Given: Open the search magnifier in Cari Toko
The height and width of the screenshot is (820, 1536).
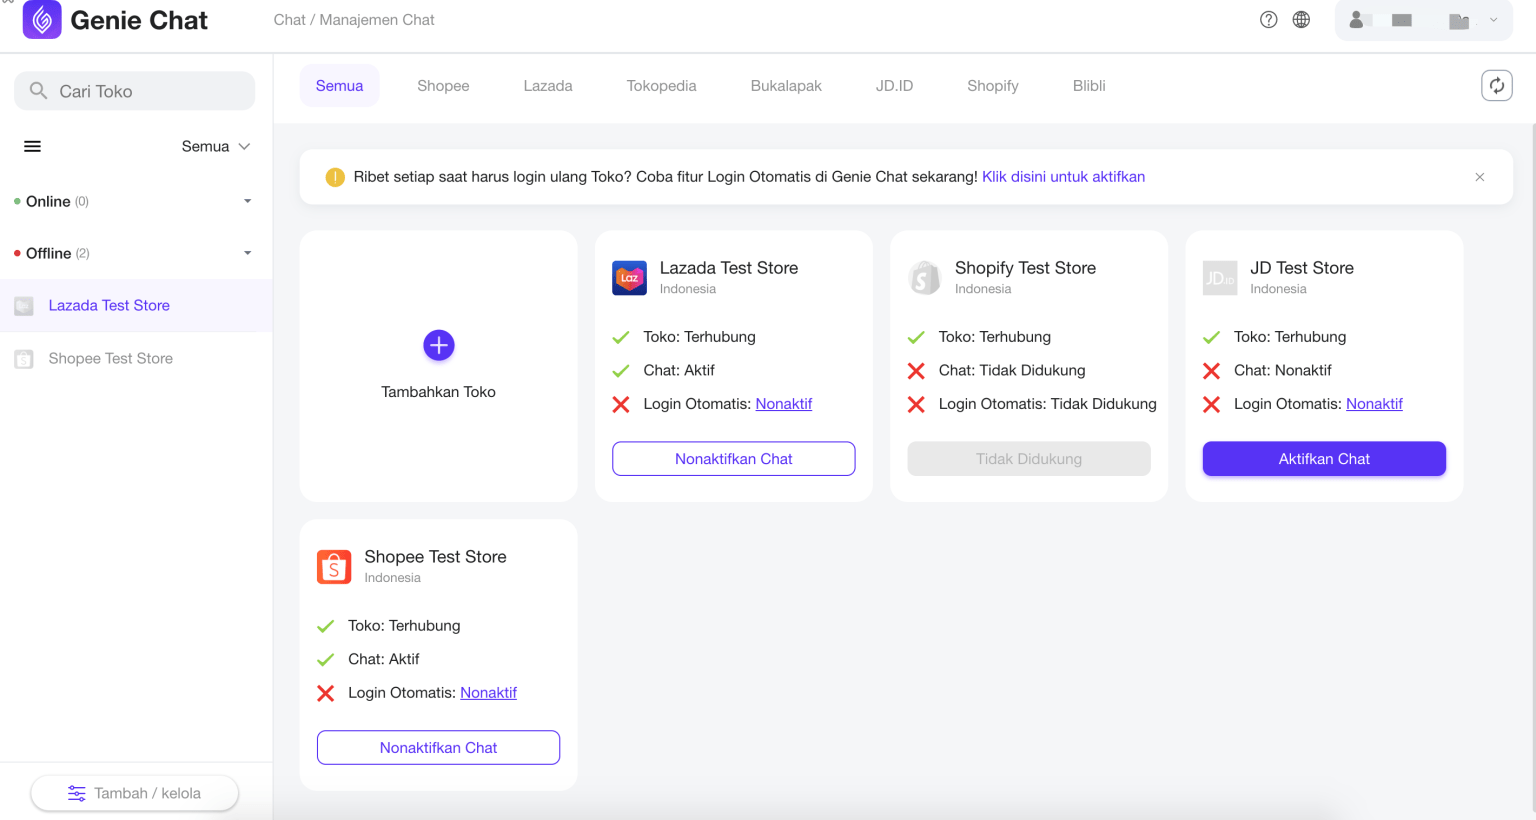Looking at the screenshot, I should 38,90.
